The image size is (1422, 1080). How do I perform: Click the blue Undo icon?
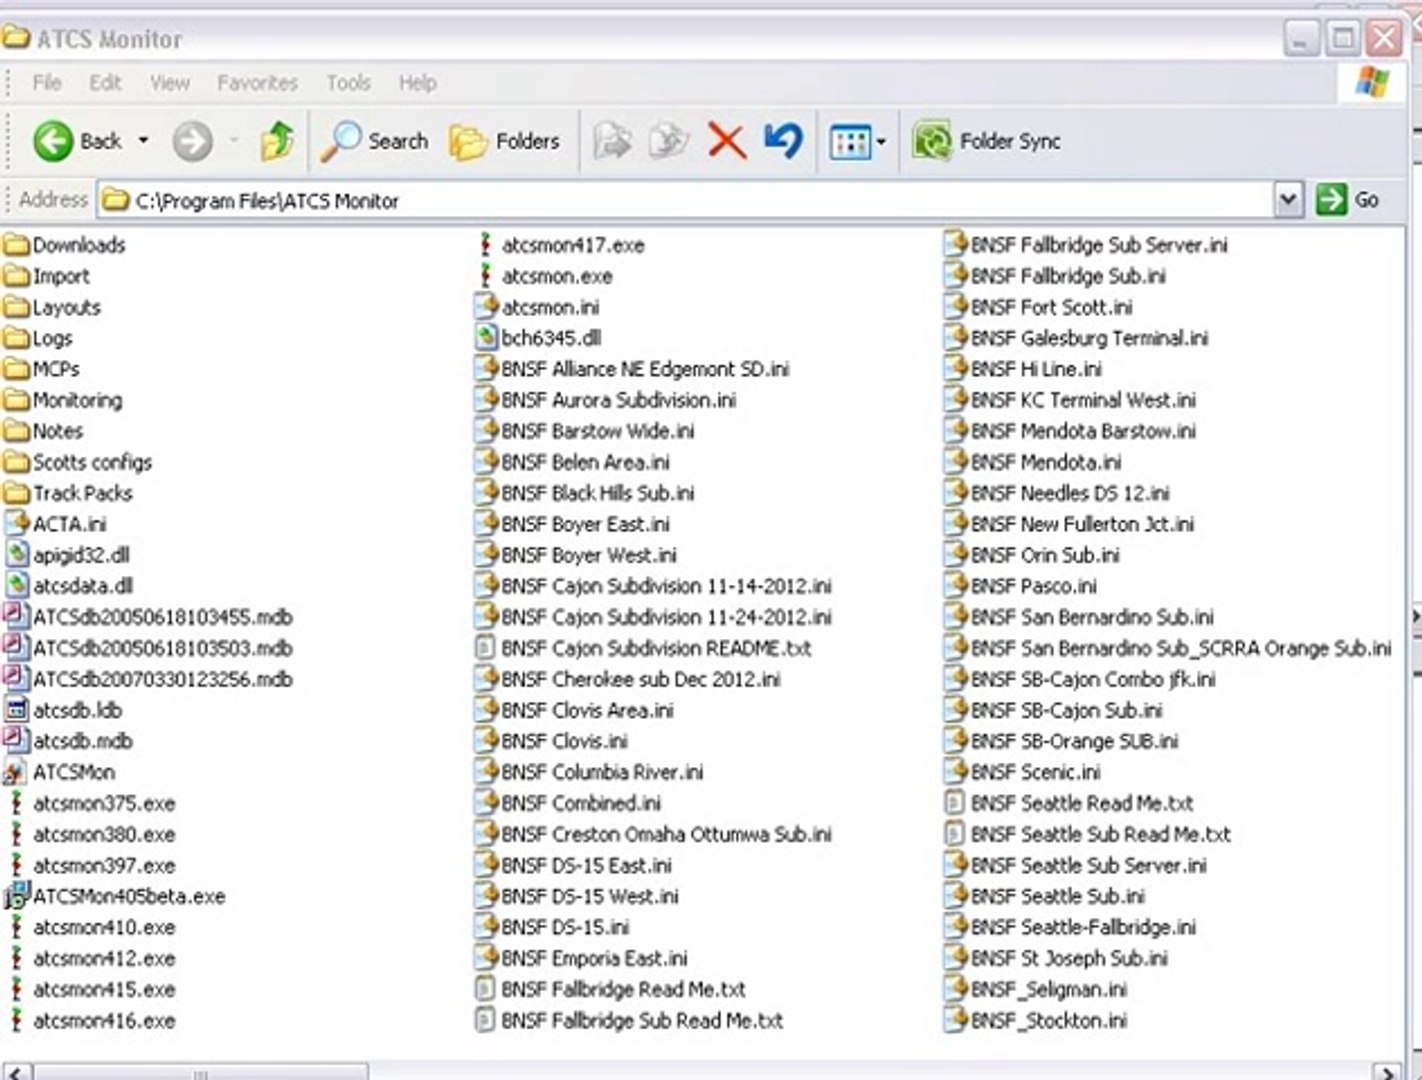click(x=783, y=141)
